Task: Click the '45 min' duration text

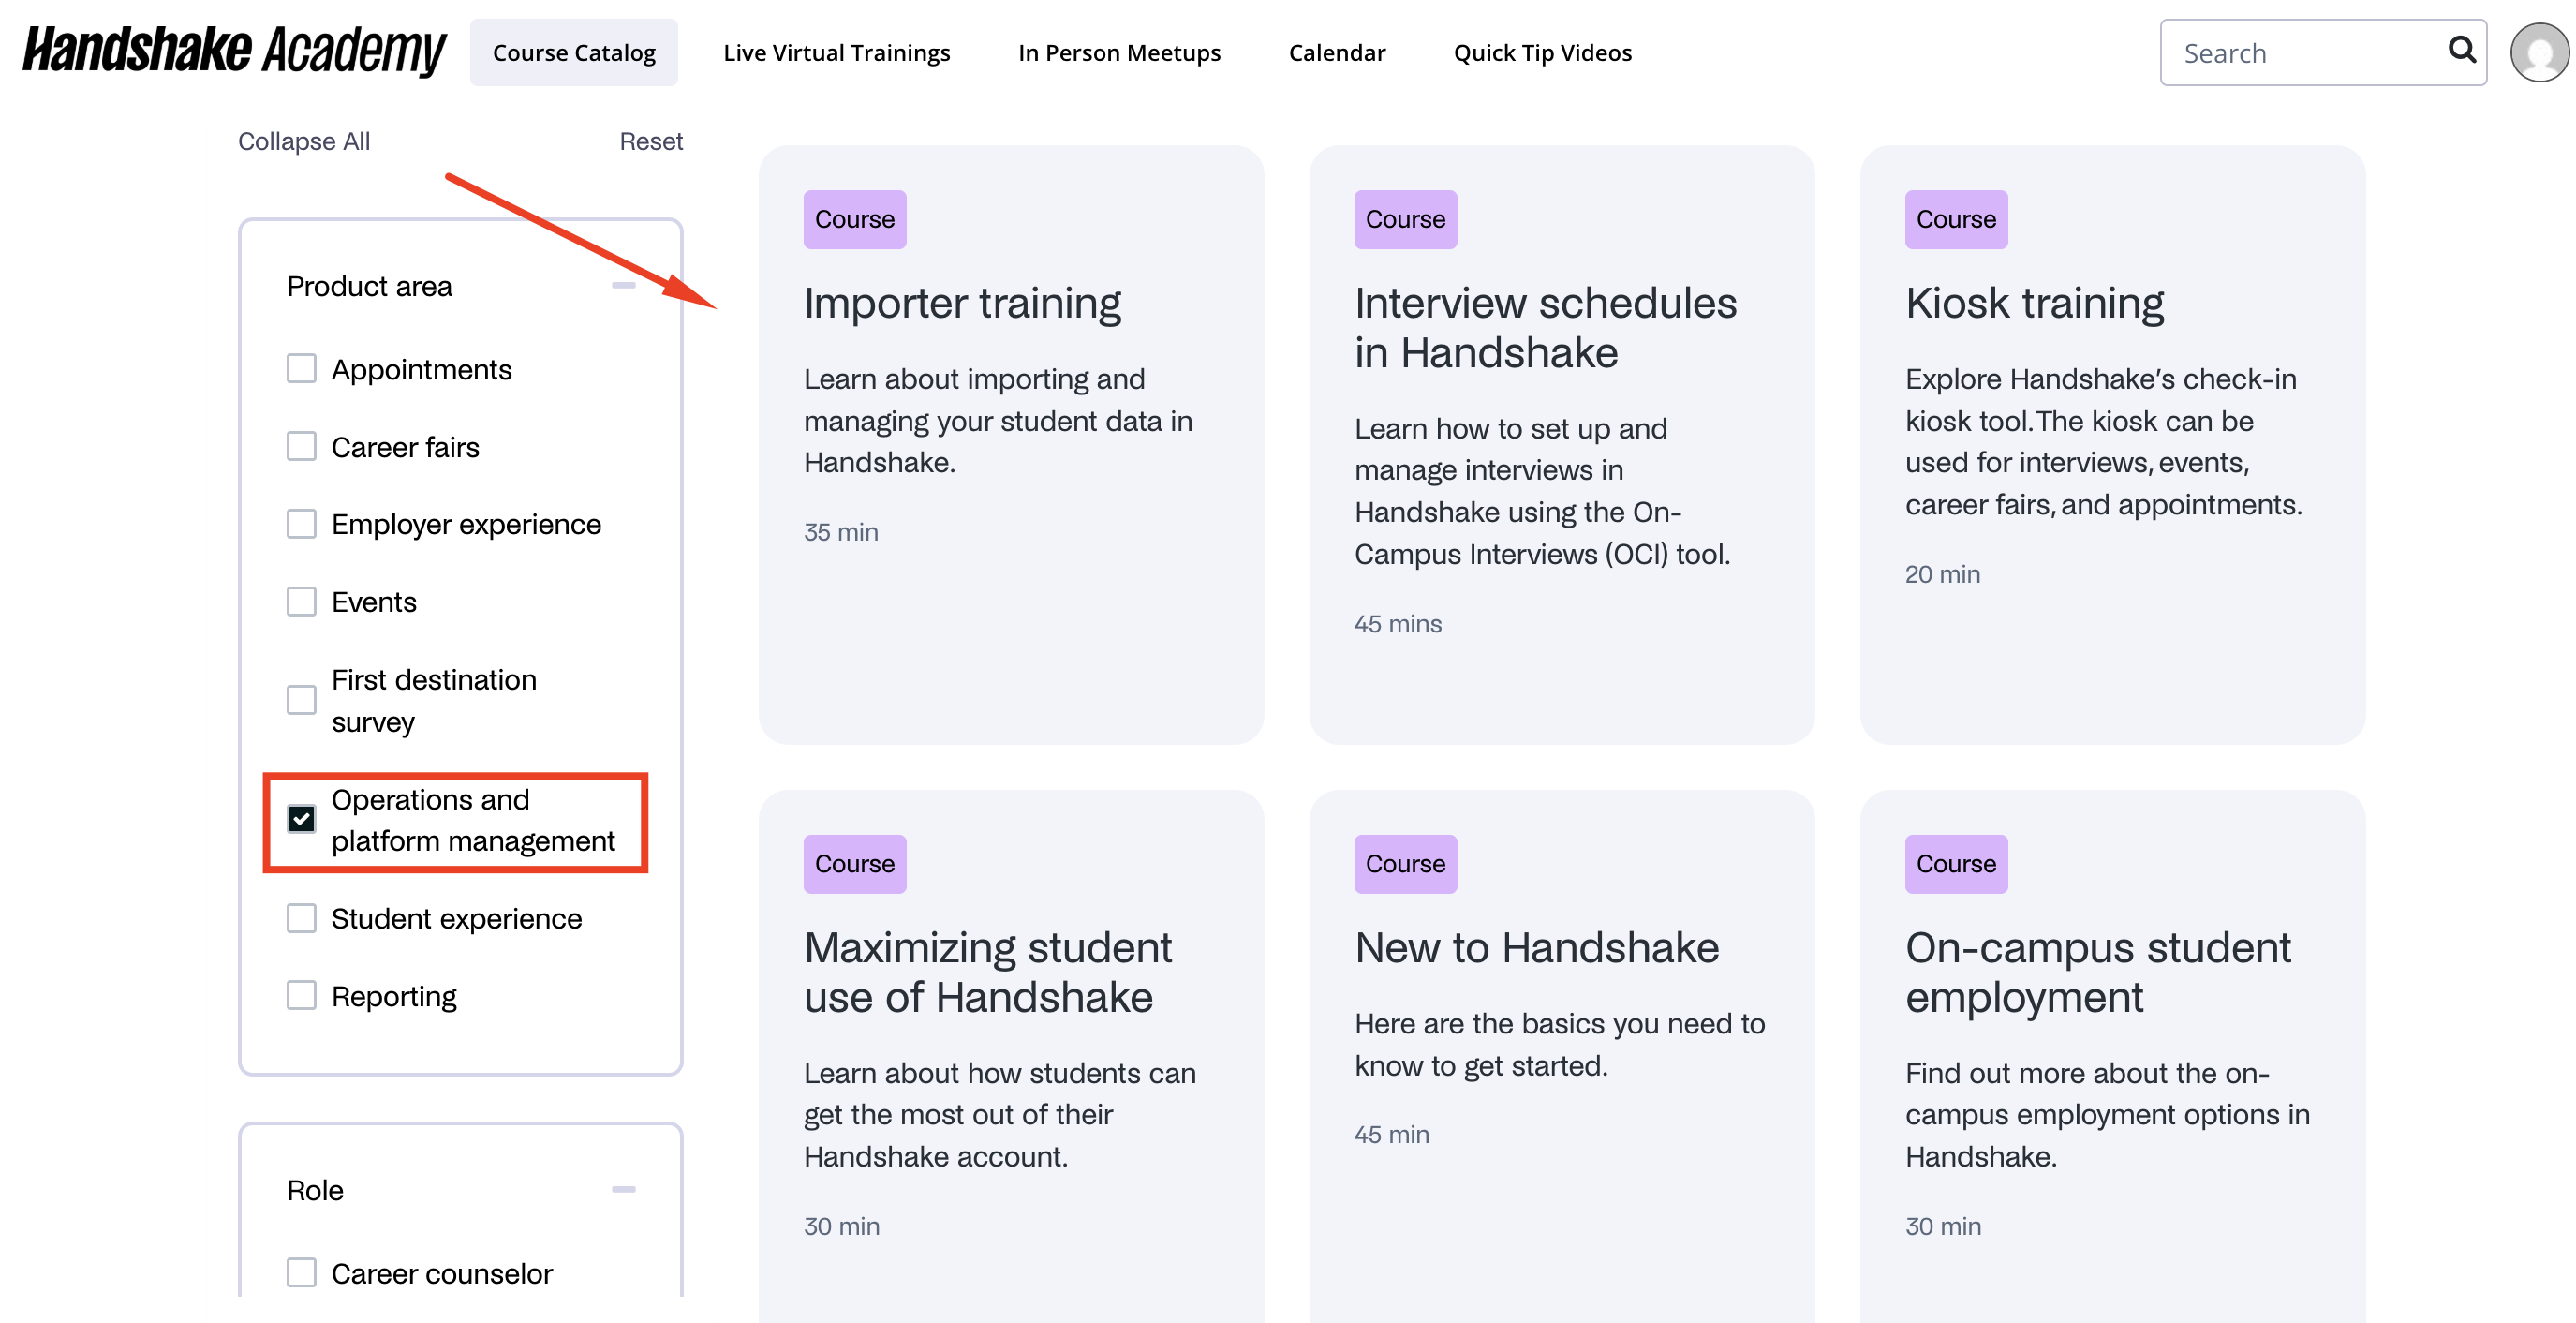Action: tap(1392, 1135)
